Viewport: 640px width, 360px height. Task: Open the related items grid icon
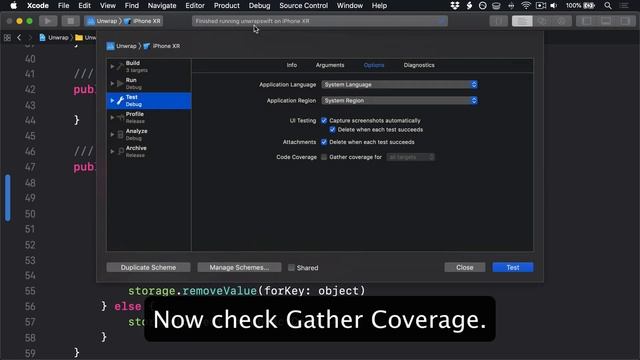click(x=7, y=38)
